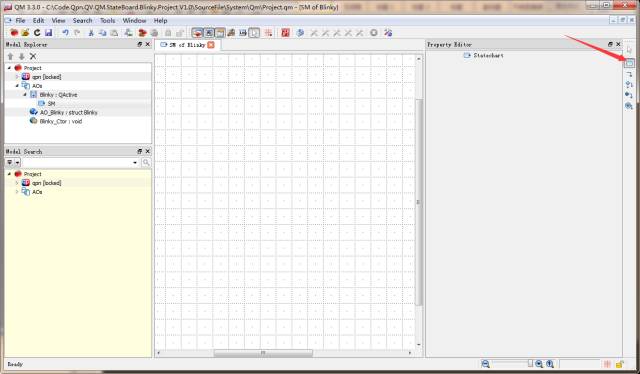Select the Pointer cursor tool
Viewport: 640px width, 374px height.
(629, 49)
